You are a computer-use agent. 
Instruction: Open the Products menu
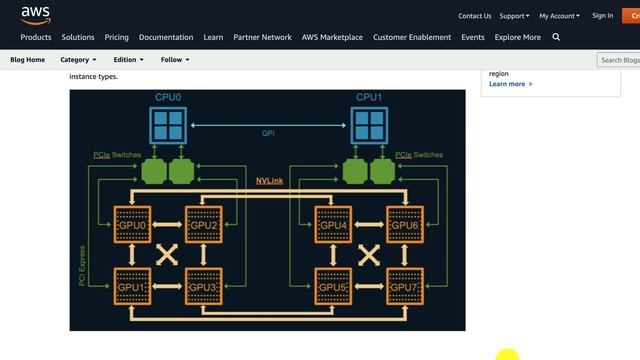pos(36,37)
